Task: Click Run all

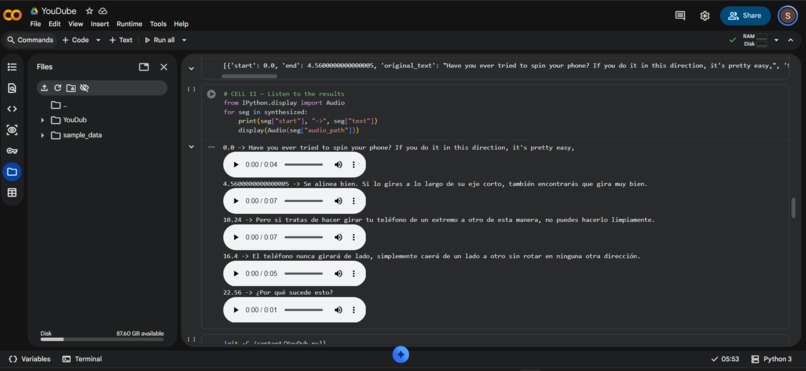Action: click(160, 40)
